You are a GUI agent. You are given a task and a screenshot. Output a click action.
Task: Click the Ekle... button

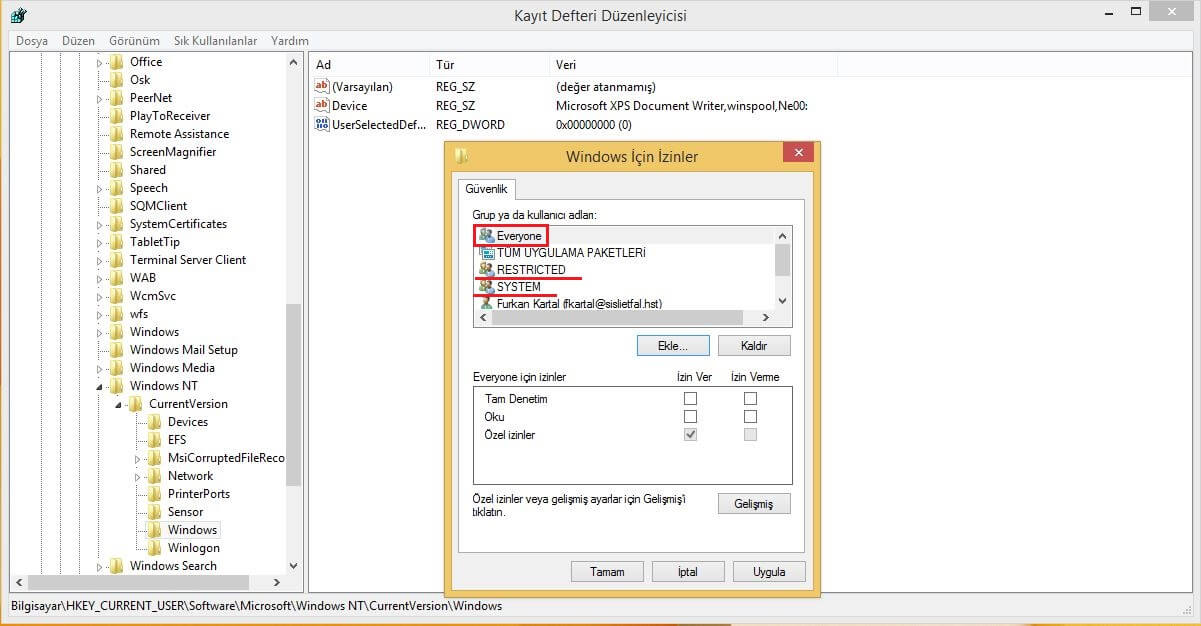click(x=673, y=345)
